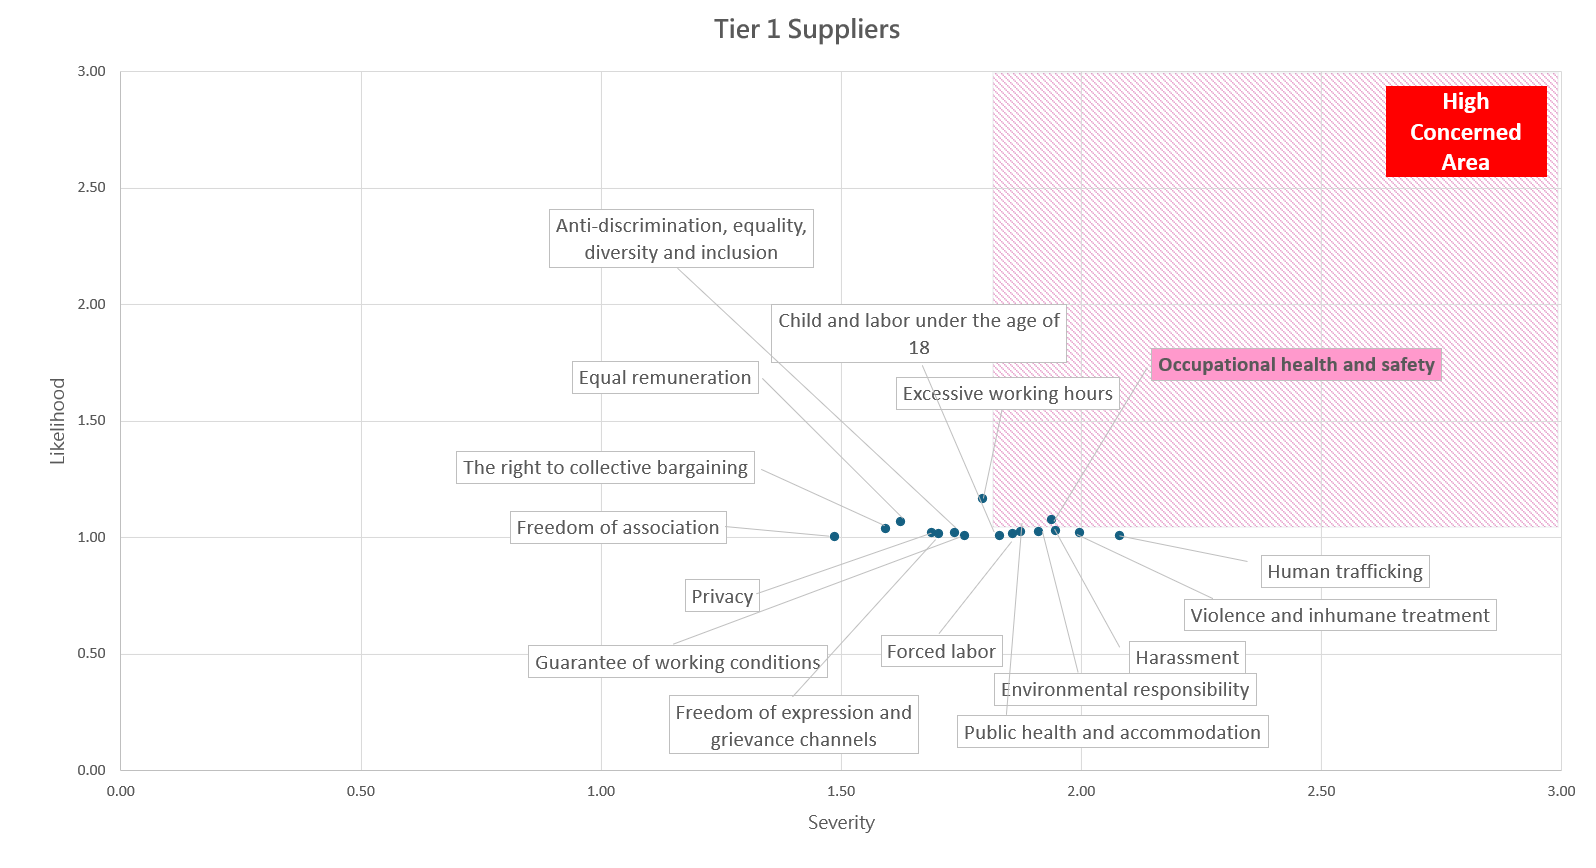1596x868 pixels.
Task: Click the Child and labor under 18 label
Action: tap(918, 334)
